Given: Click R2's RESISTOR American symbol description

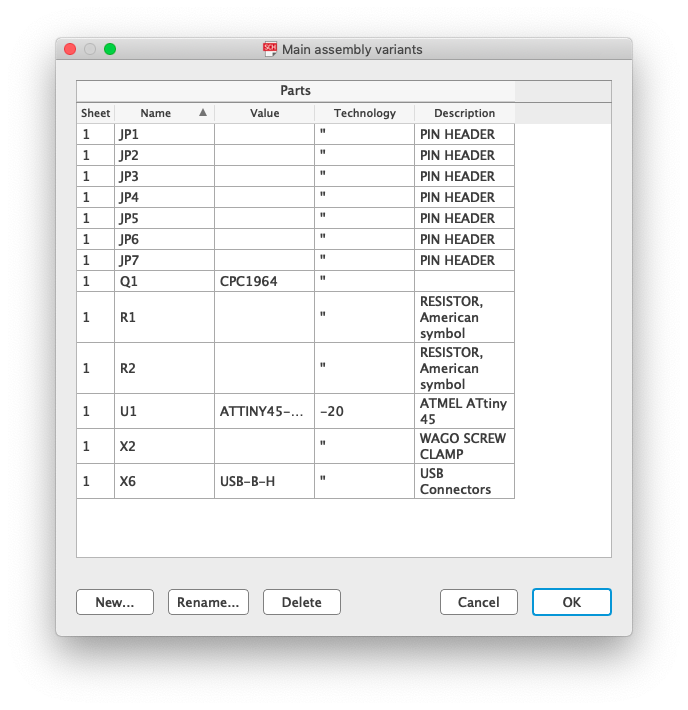Looking at the screenshot, I should tap(465, 368).
